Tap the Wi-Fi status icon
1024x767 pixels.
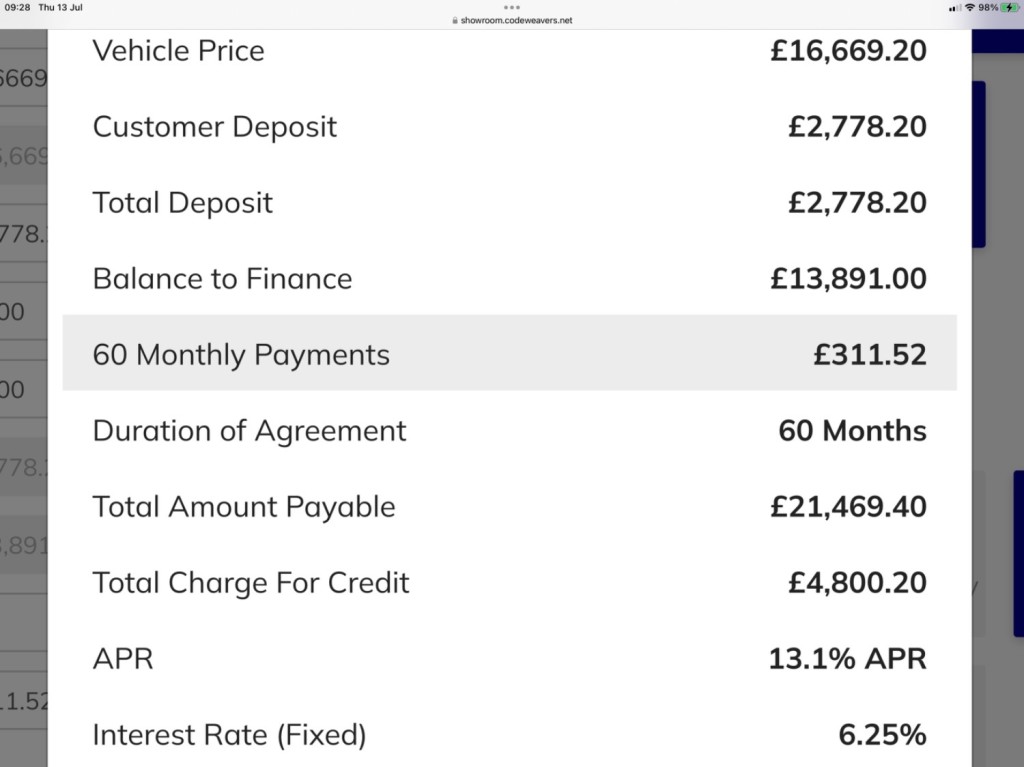click(970, 7)
